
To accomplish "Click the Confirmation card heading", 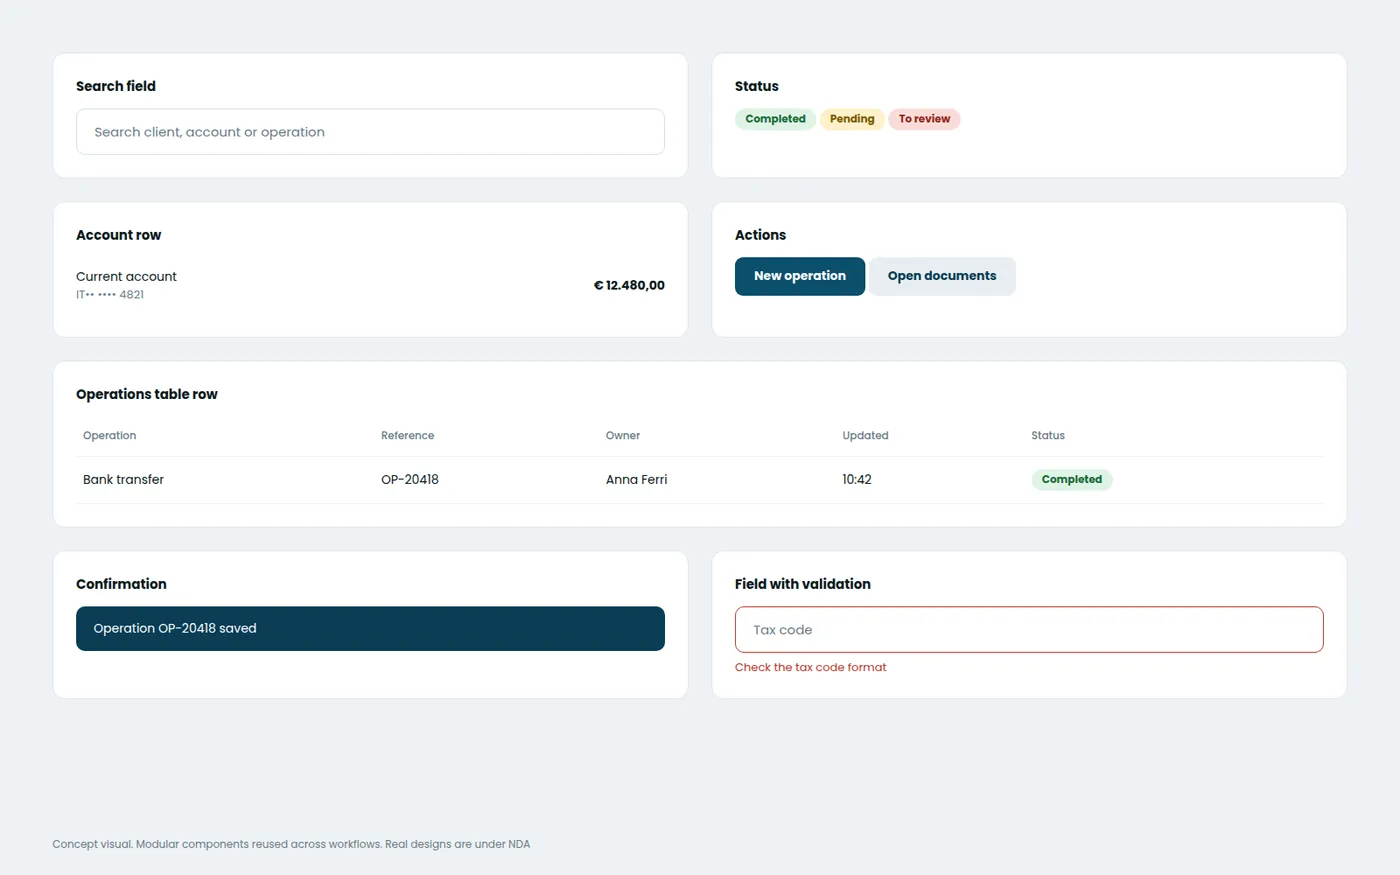I will tap(121, 584).
